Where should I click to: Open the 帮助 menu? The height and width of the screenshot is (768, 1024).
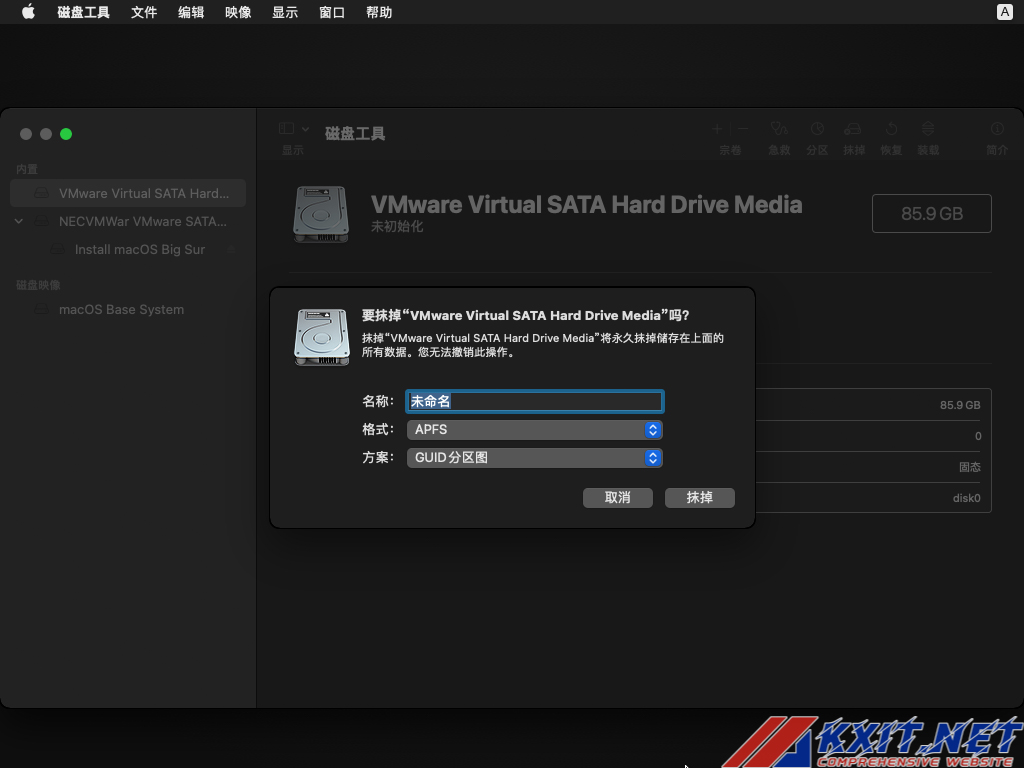(379, 12)
